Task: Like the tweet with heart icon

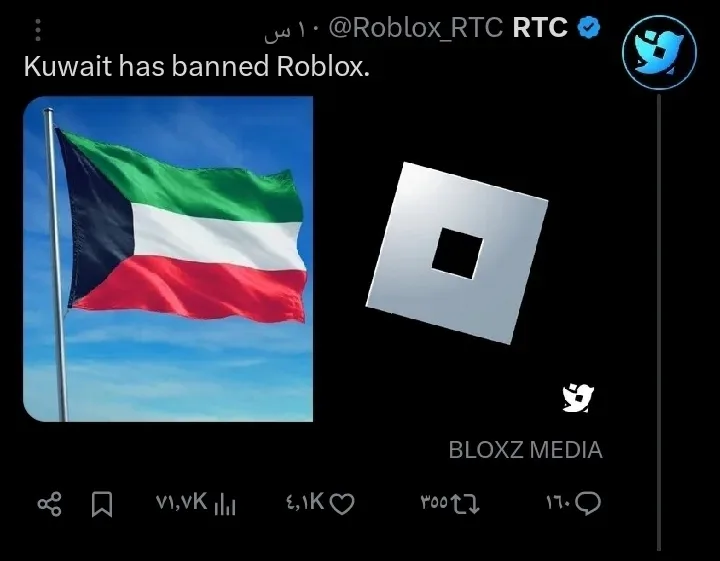Action: (342, 504)
